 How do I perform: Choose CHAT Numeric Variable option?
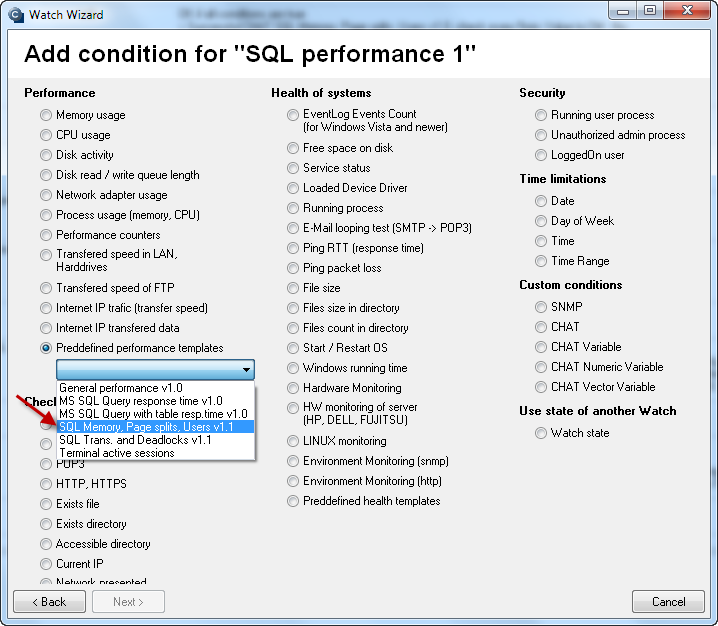[541, 367]
